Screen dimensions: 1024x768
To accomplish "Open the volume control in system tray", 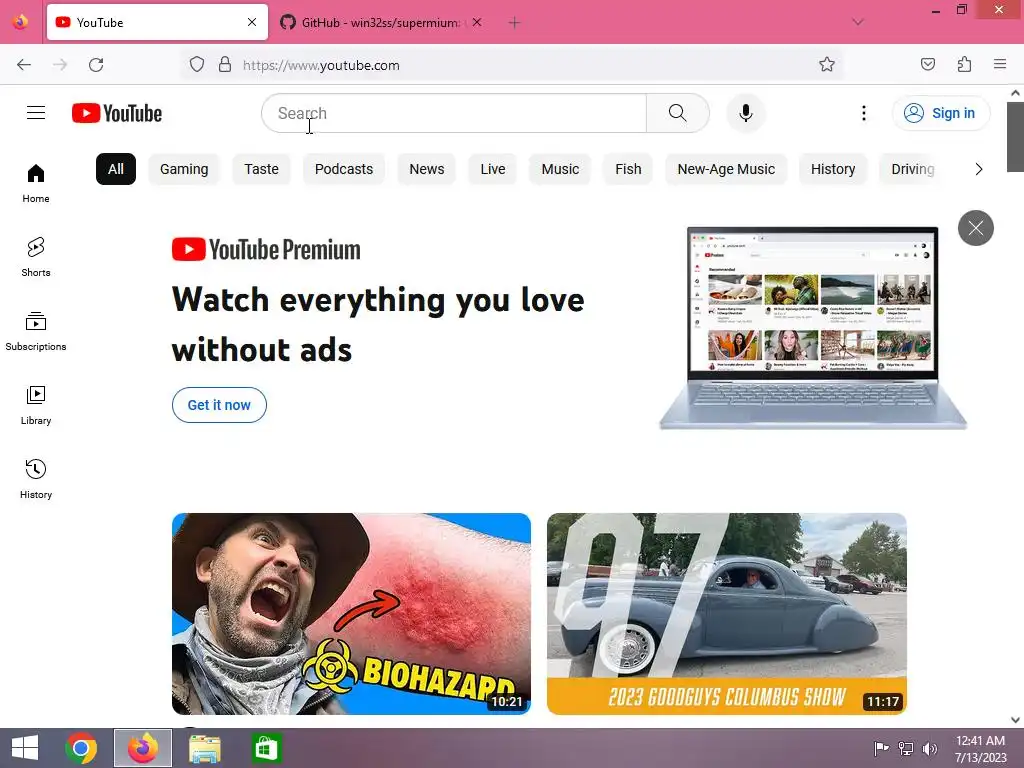I will 930,748.
